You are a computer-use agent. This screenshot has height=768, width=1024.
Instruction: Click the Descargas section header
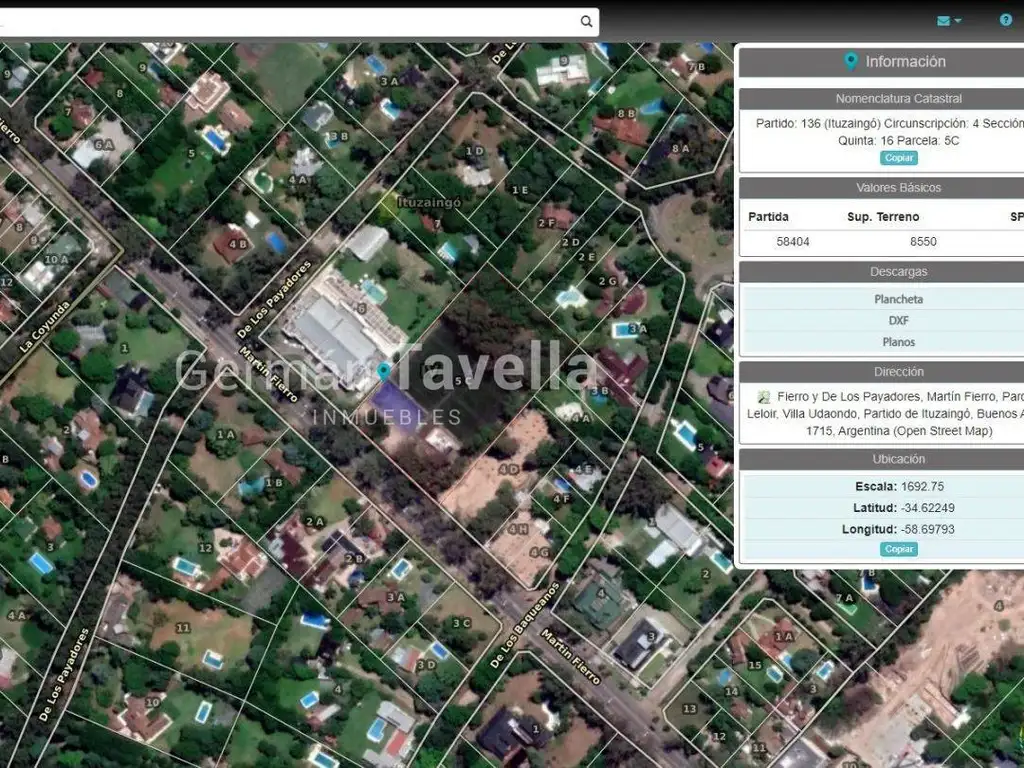[x=899, y=272]
